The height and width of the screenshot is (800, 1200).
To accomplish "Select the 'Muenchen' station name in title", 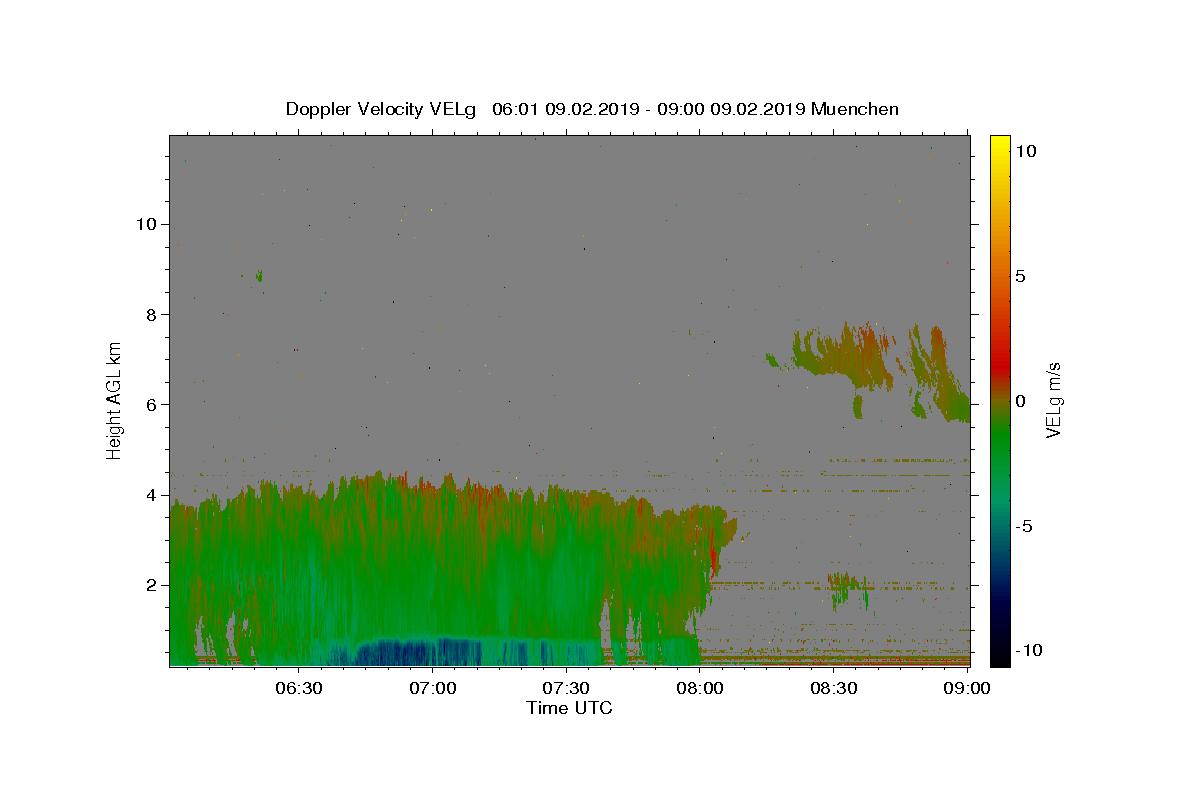I will 855,109.
